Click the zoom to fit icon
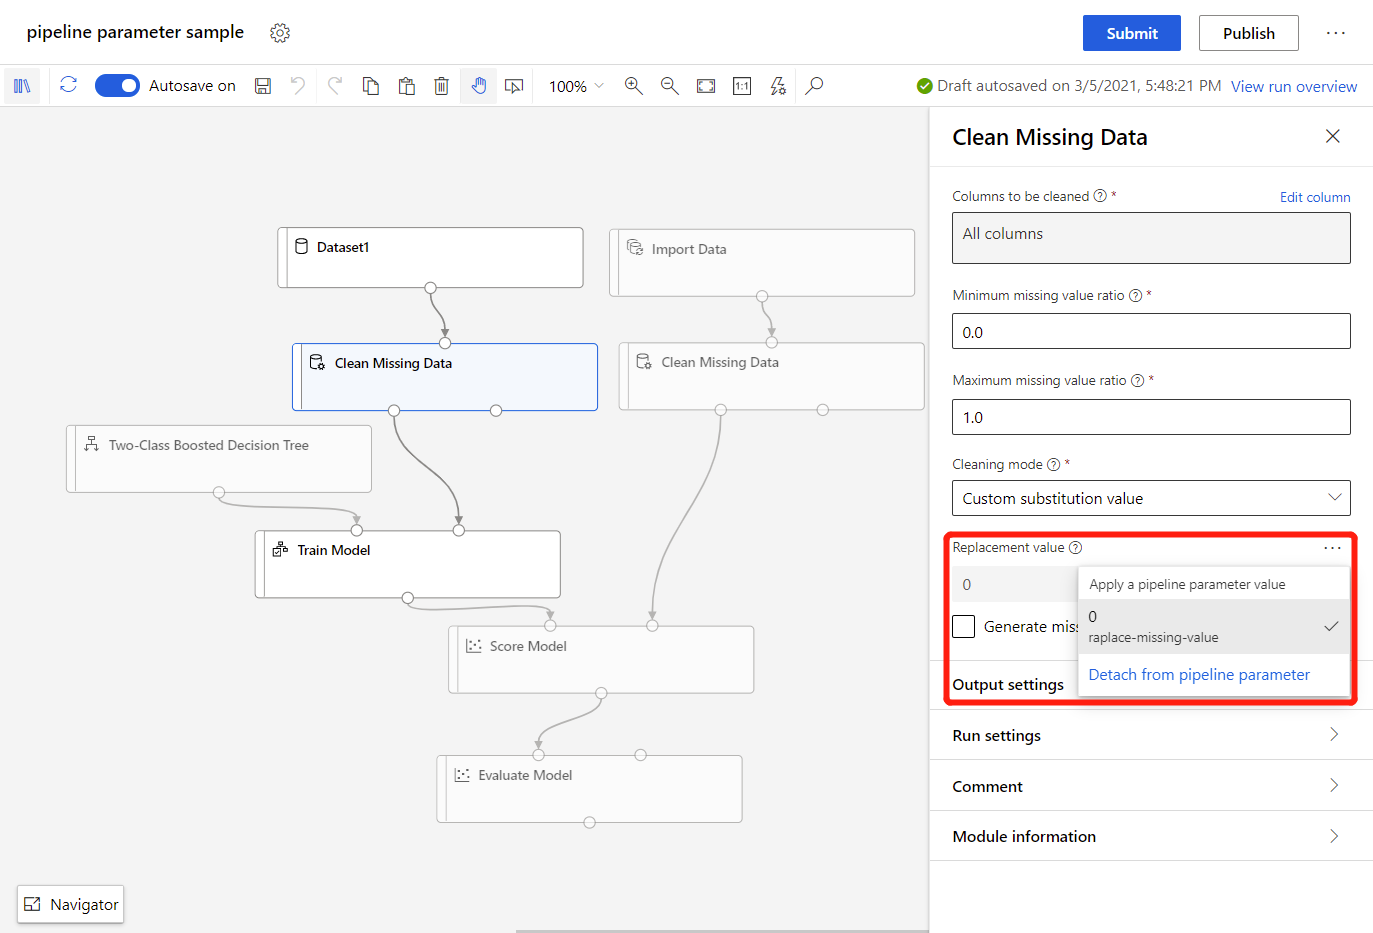 click(x=706, y=86)
